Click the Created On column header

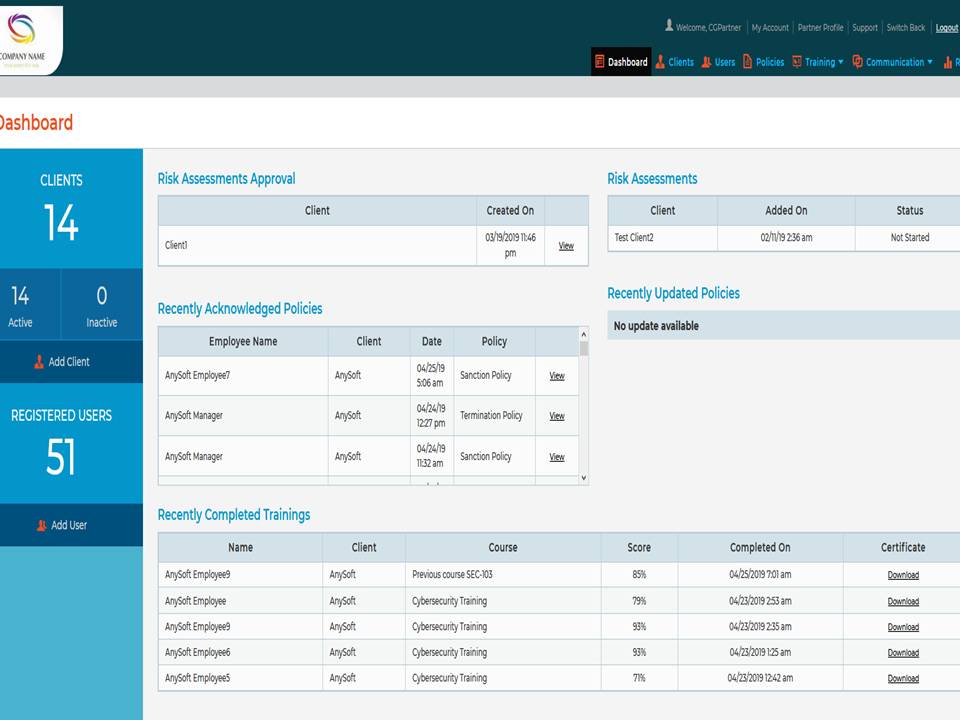point(510,211)
